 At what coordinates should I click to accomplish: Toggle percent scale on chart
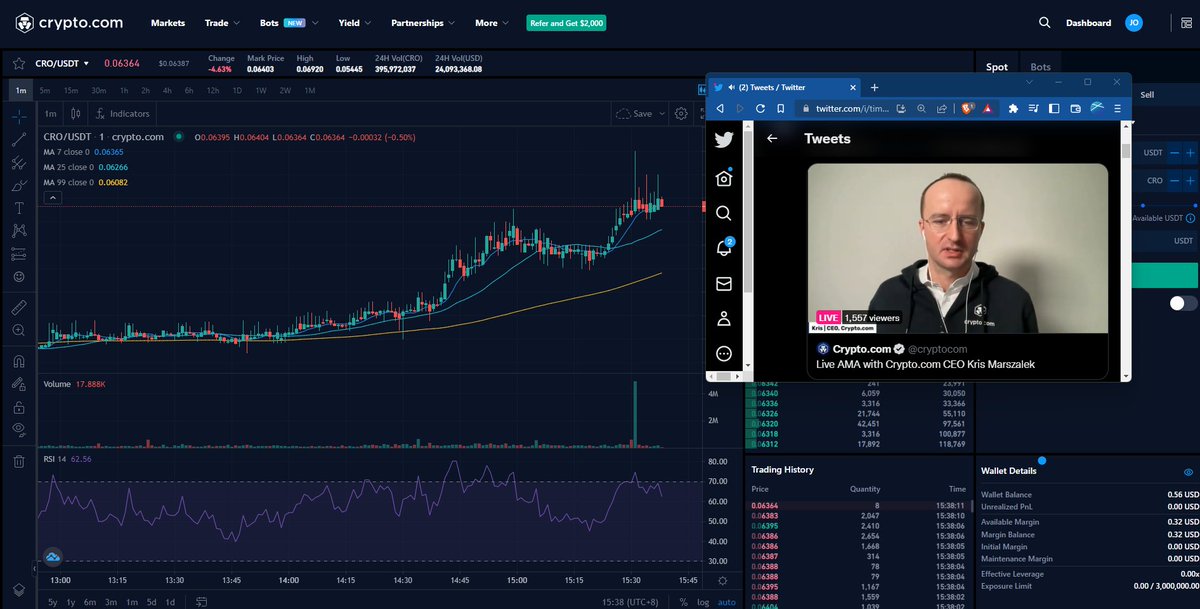(x=684, y=602)
